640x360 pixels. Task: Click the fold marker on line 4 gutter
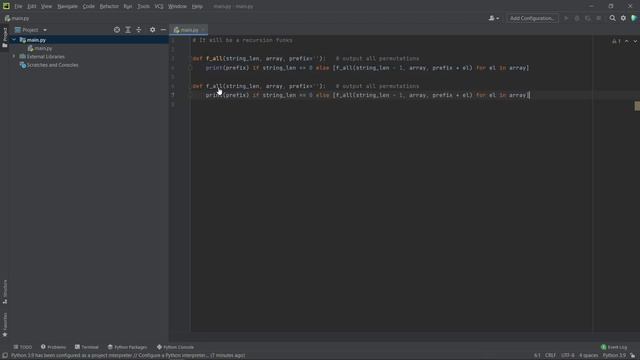tap(190, 68)
